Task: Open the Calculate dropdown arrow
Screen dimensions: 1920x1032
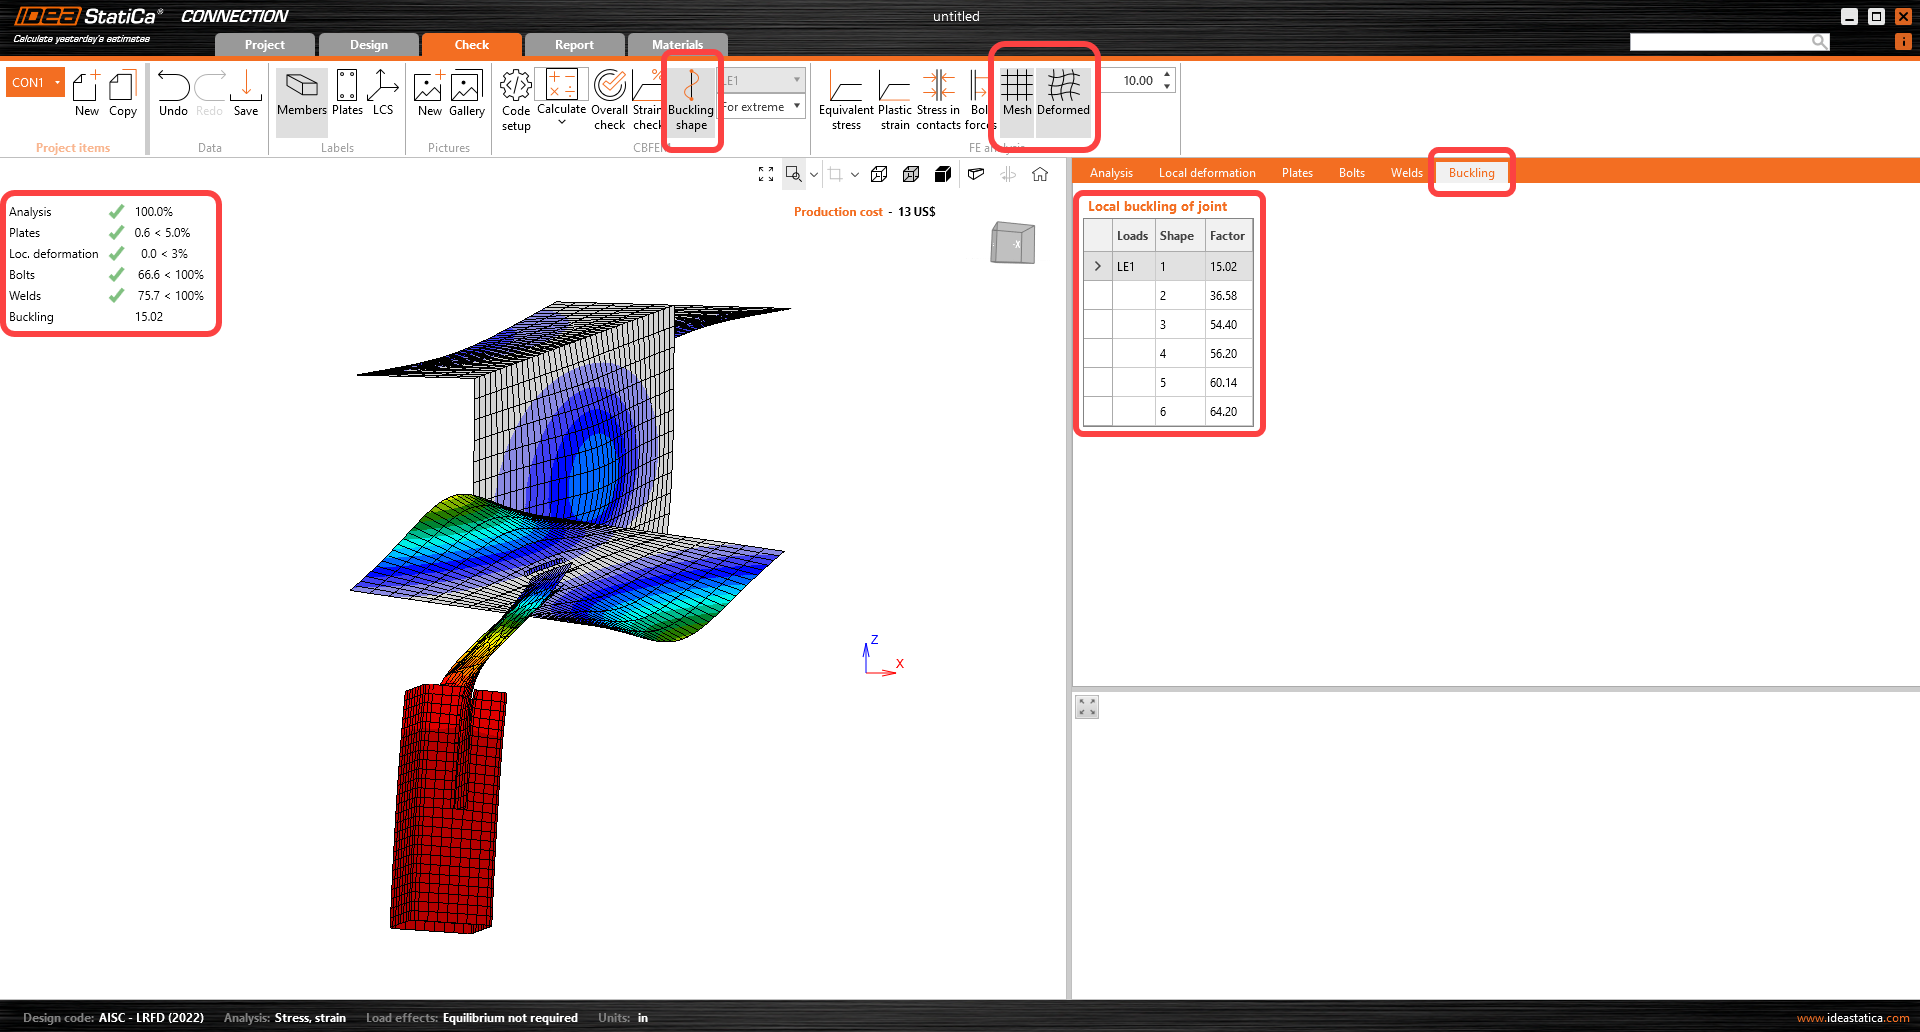Action: click(562, 122)
